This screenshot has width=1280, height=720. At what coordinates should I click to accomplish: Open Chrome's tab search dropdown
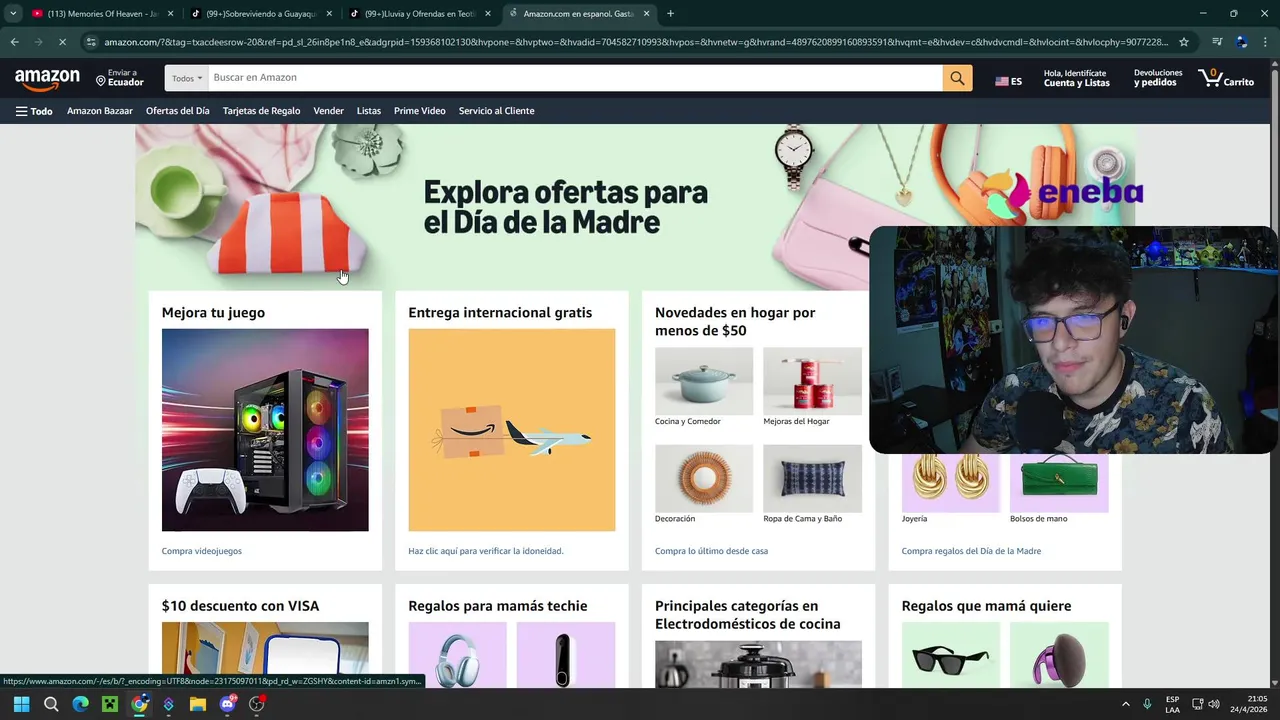point(13,14)
